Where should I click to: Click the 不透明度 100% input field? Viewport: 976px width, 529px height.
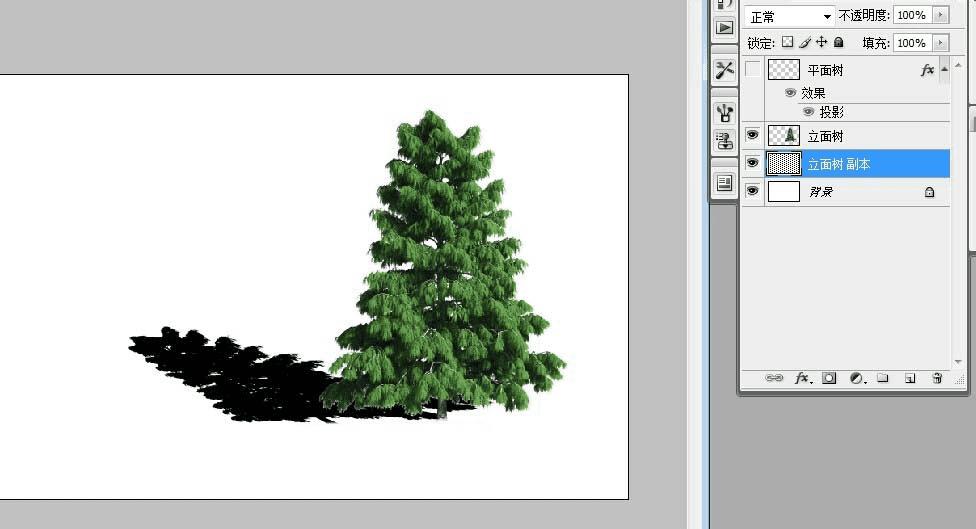(913, 15)
